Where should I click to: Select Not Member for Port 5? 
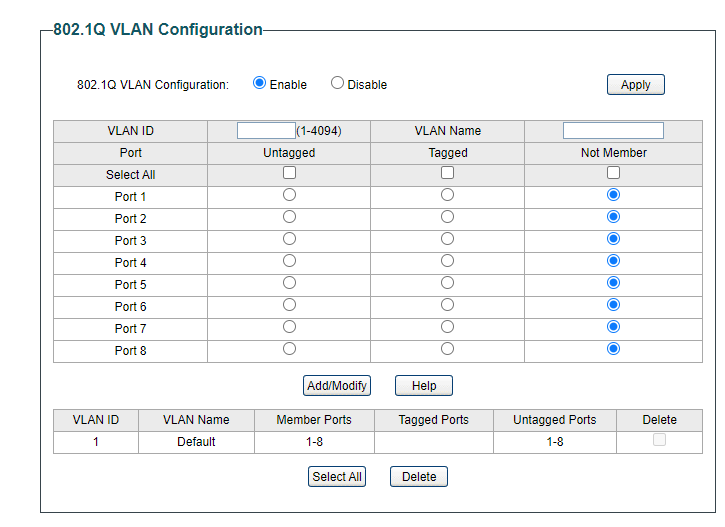coord(613,283)
